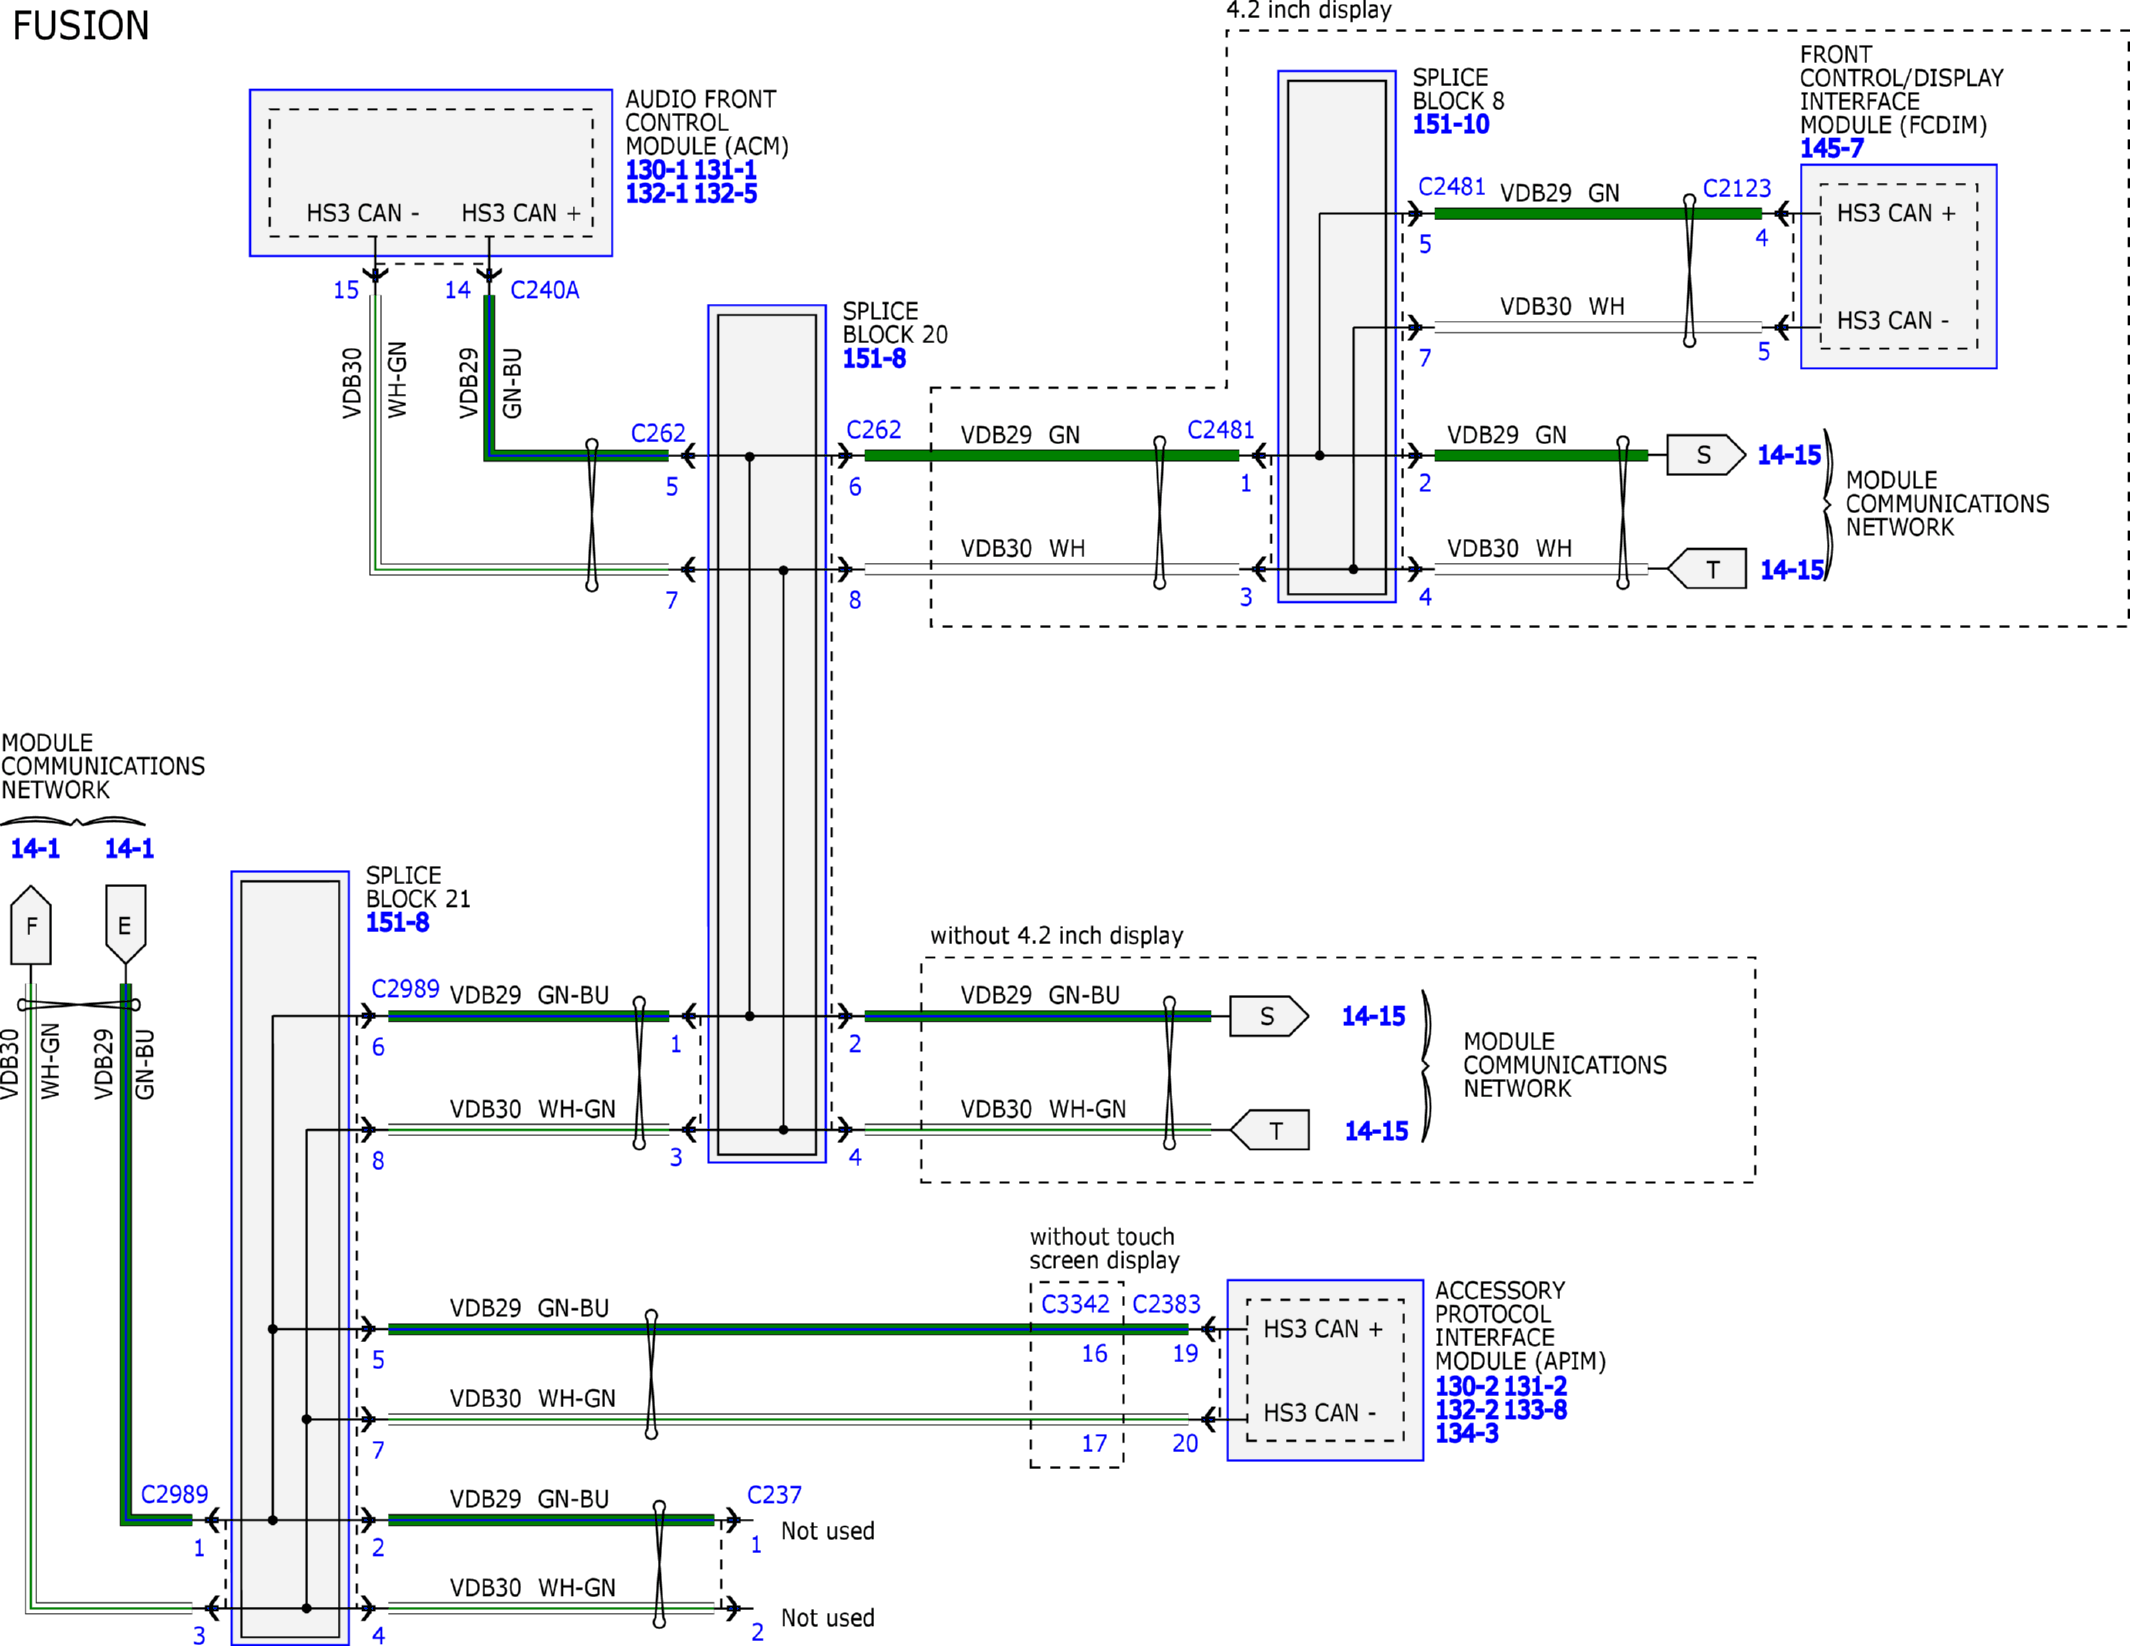Open the 130-2 APIM page reference
Image resolution: width=2130 pixels, height=1646 pixels.
[1466, 1387]
